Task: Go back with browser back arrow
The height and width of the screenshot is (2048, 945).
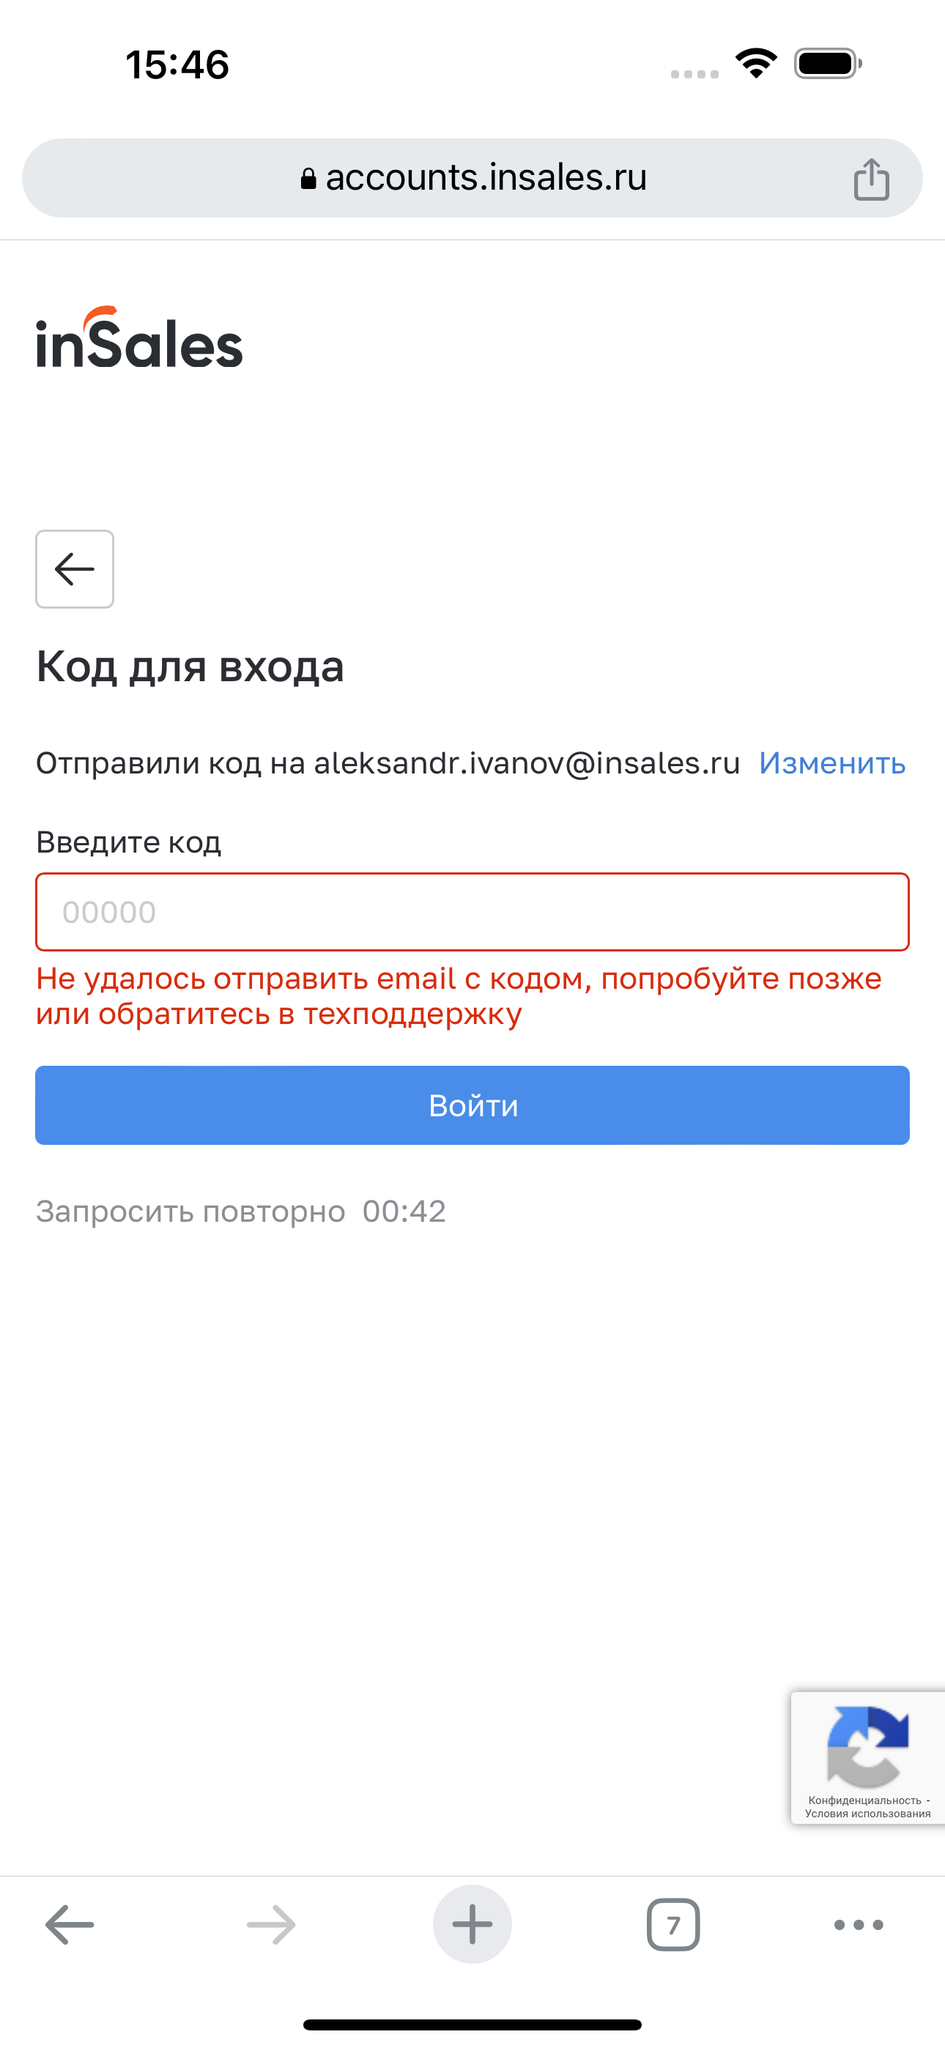Action: (70, 1924)
